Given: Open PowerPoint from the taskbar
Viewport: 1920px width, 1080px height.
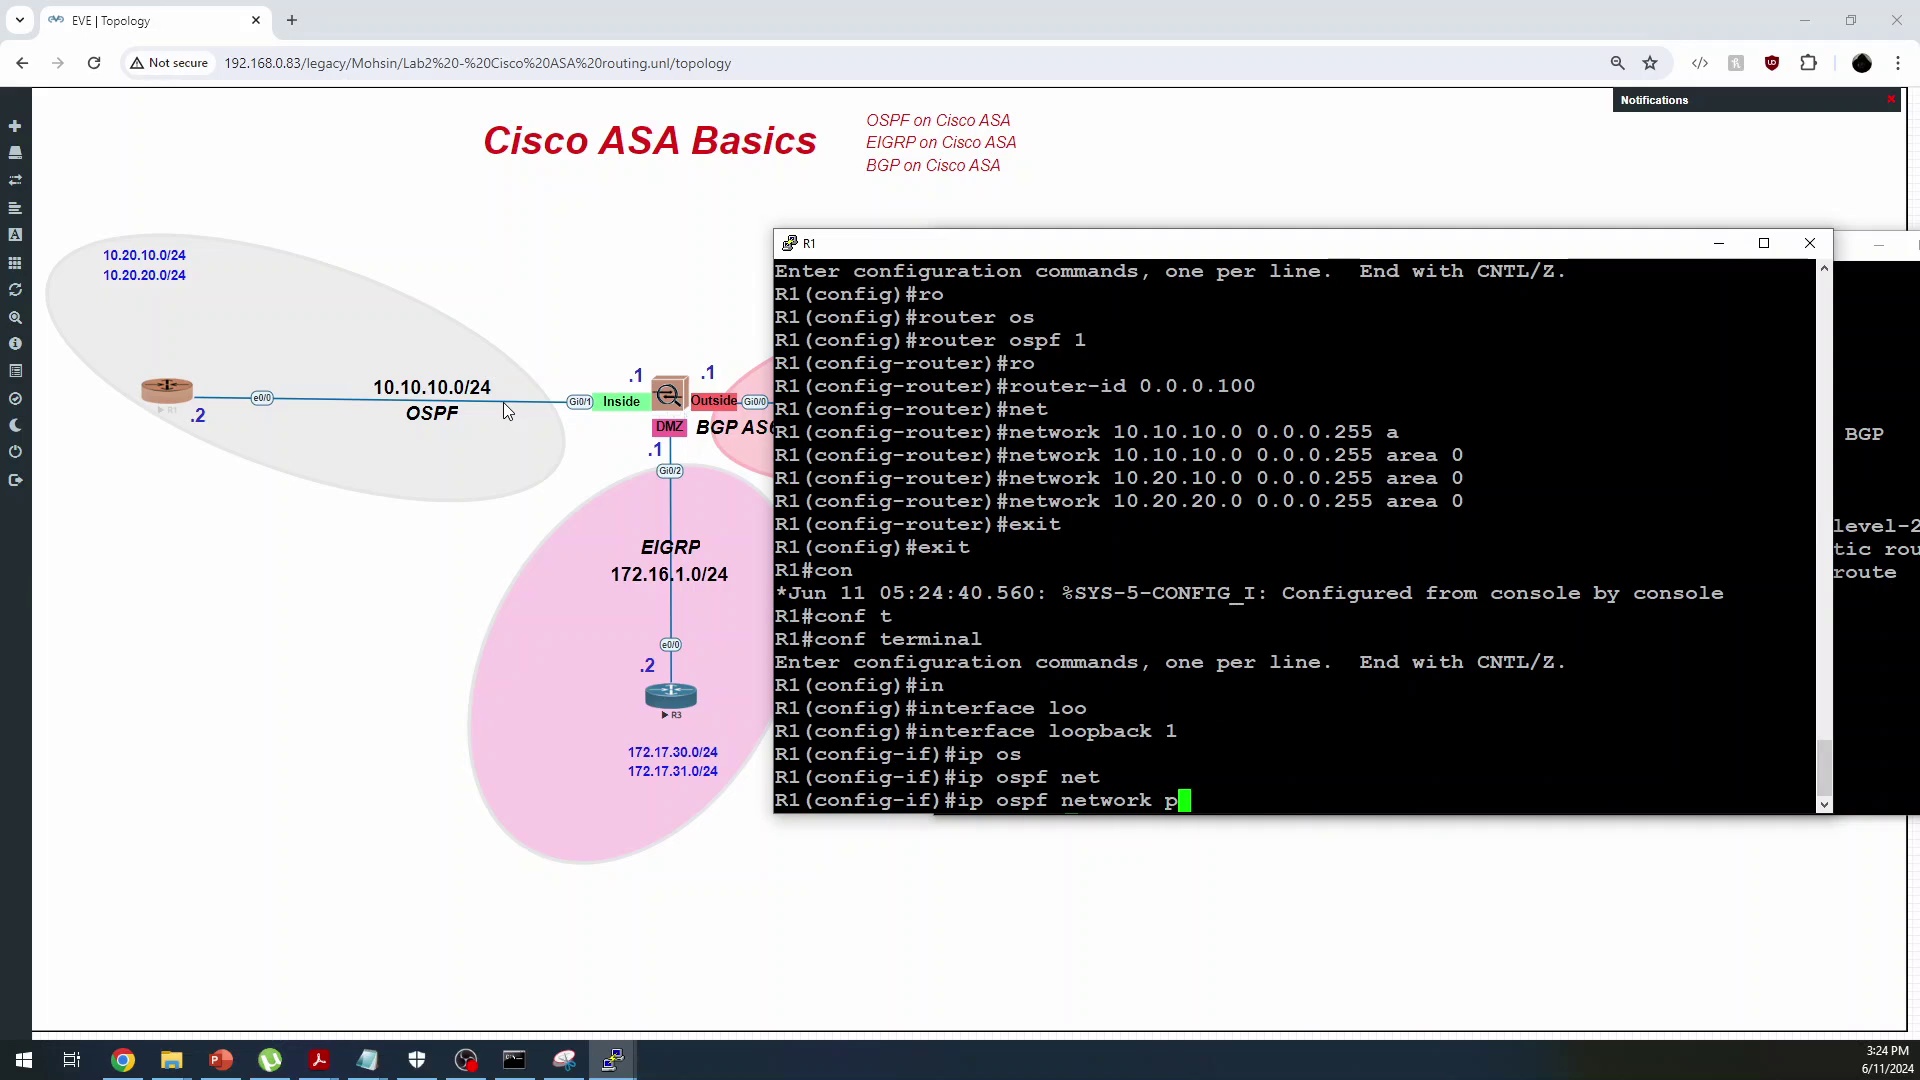Looking at the screenshot, I should tap(221, 1060).
